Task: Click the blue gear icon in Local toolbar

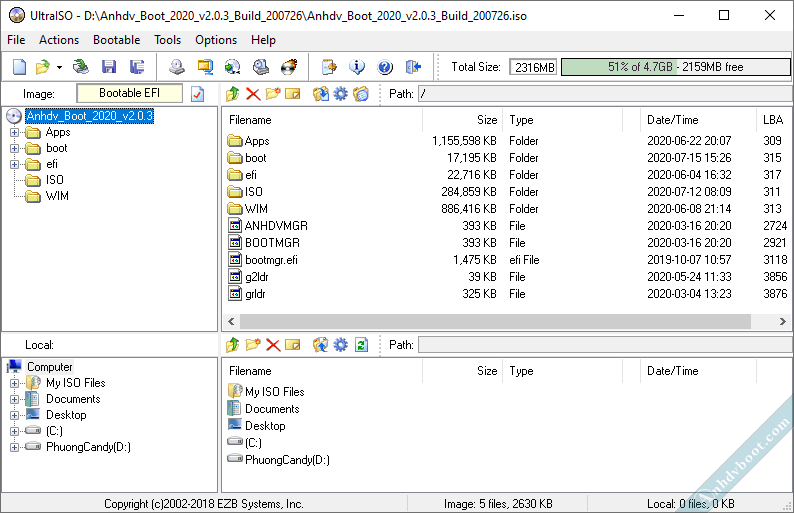Action: pos(341,345)
